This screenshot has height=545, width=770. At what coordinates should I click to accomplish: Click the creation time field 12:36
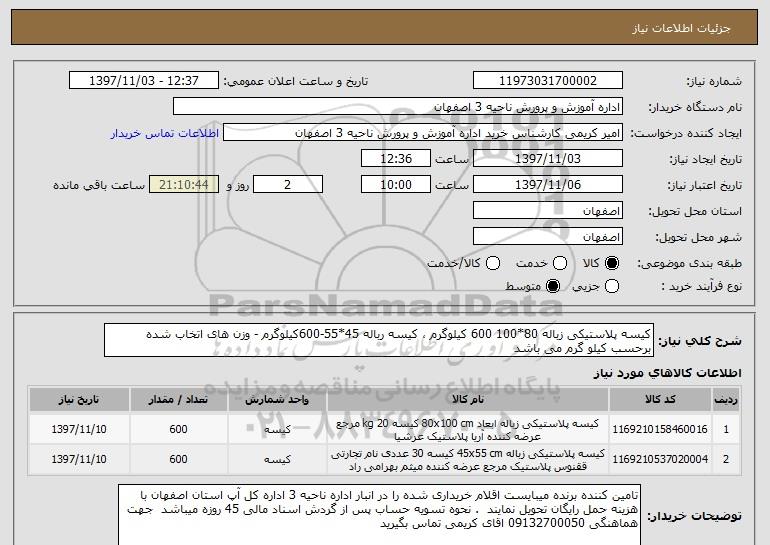pyautogui.click(x=396, y=159)
